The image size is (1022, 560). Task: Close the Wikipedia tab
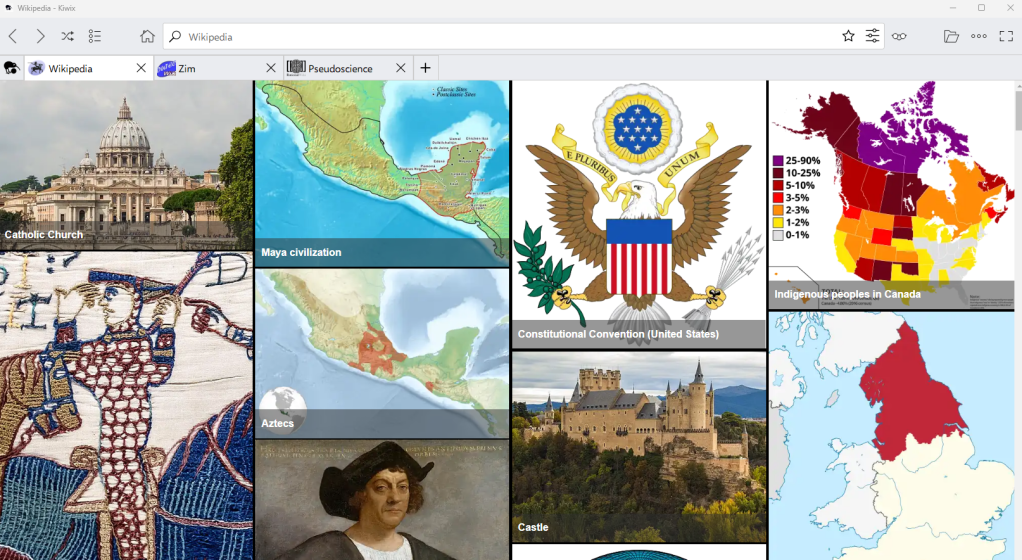141,68
